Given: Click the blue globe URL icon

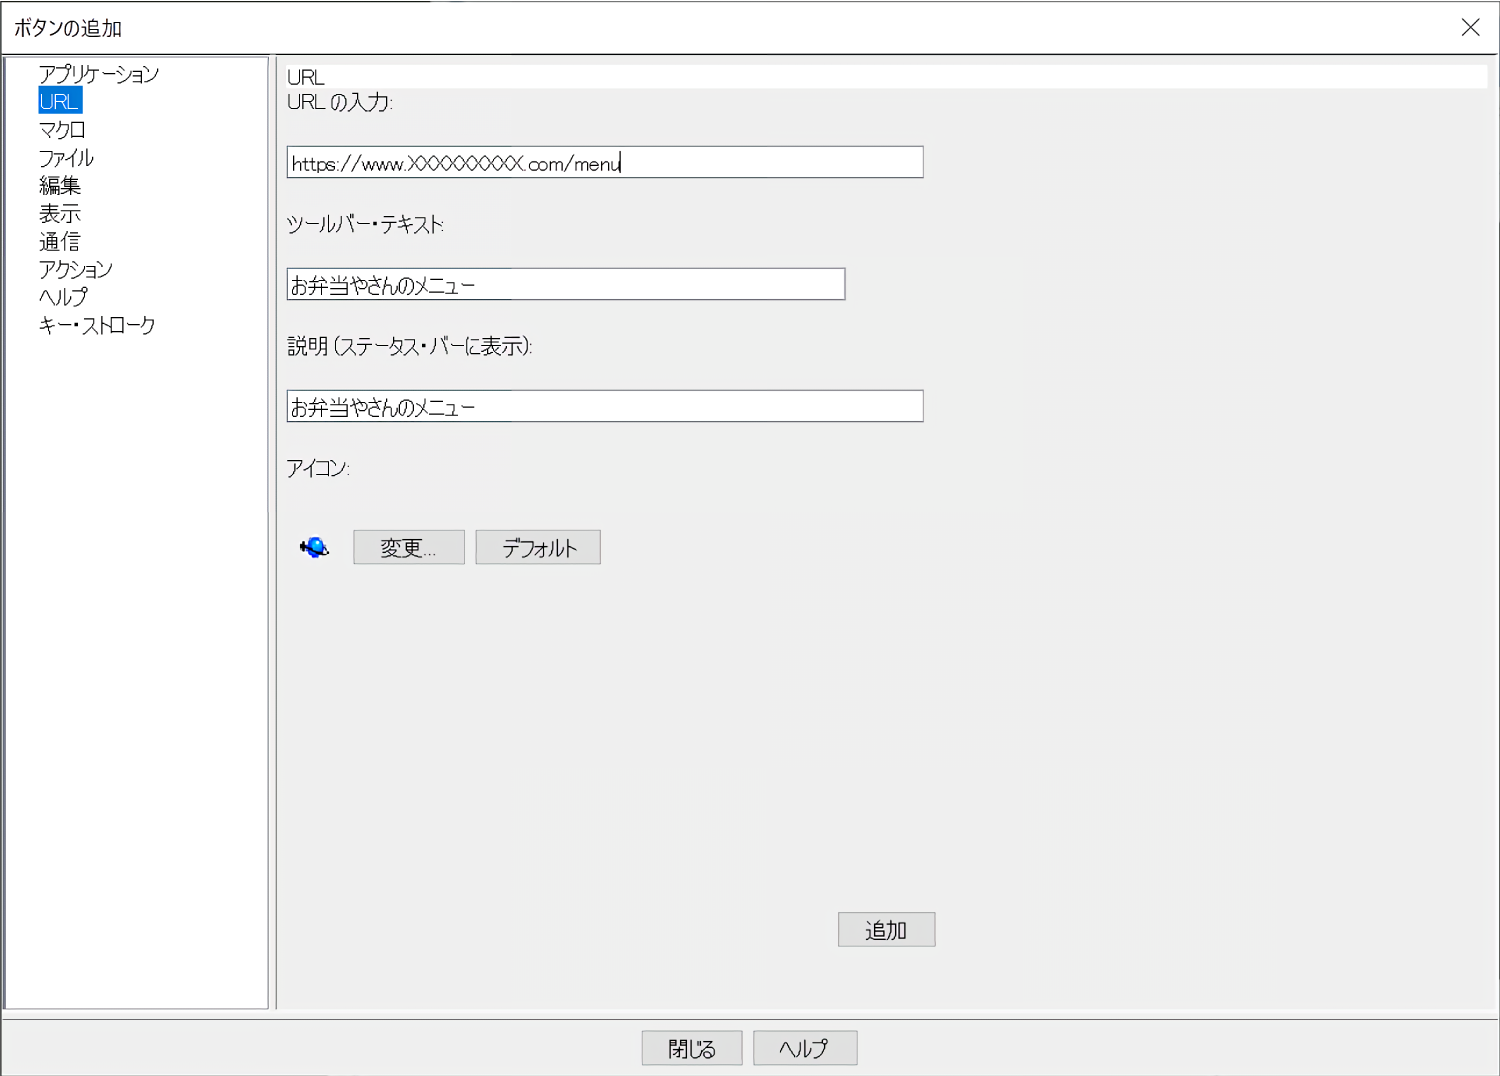Looking at the screenshot, I should click(x=314, y=547).
